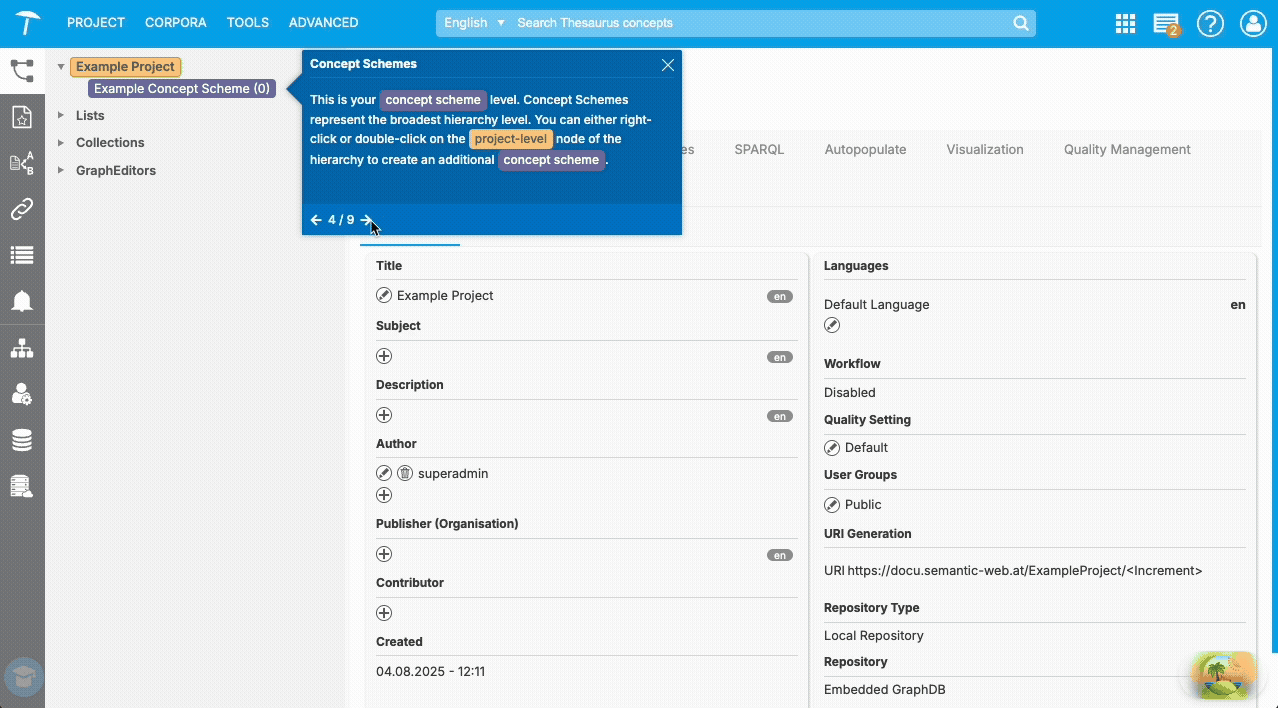Image resolution: width=1278 pixels, height=708 pixels.
Task: Click the user management icon with gear
Action: [22, 394]
